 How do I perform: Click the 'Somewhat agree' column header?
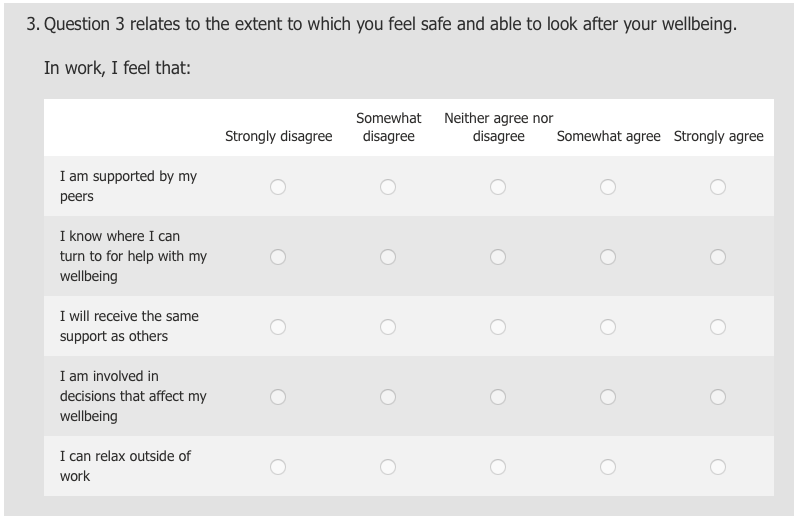(608, 136)
